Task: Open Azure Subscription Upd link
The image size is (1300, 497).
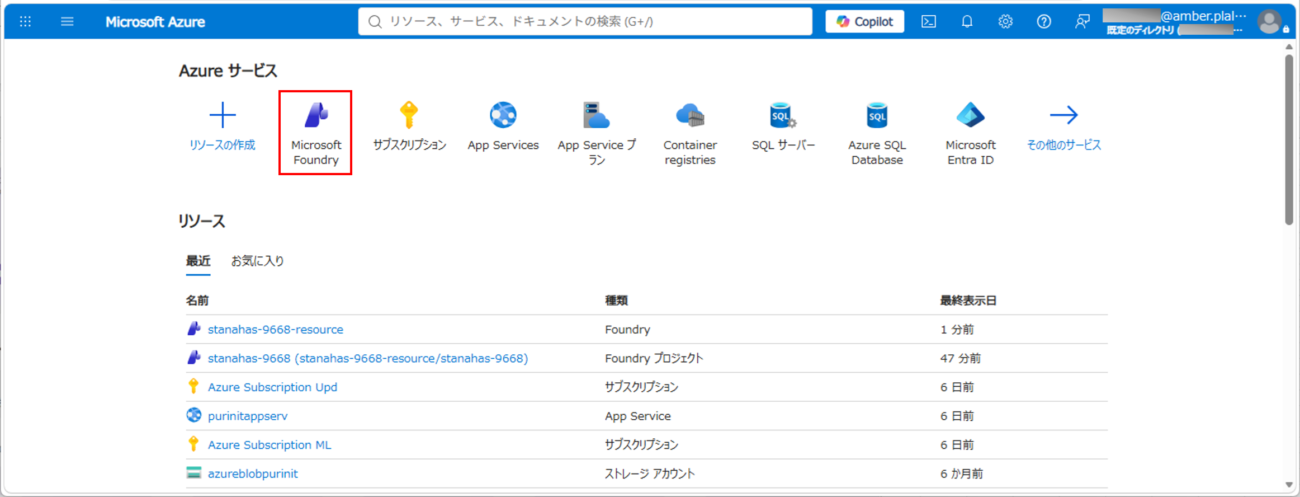Action: click(272, 387)
